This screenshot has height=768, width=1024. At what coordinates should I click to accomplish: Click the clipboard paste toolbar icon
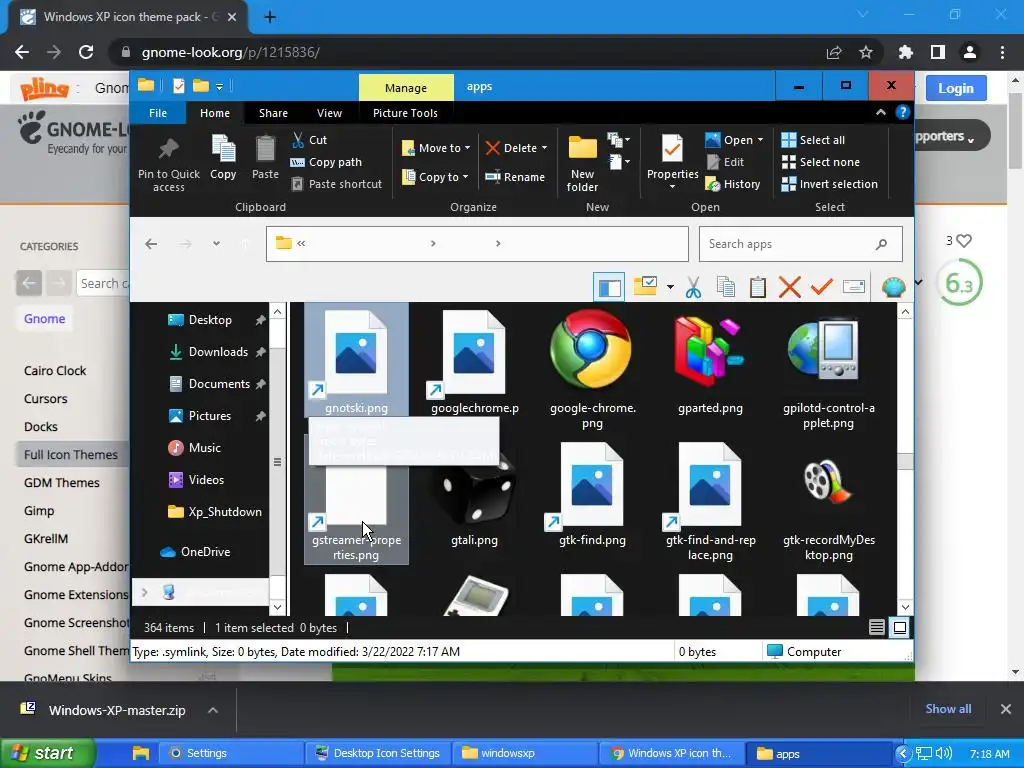pyautogui.click(x=758, y=287)
